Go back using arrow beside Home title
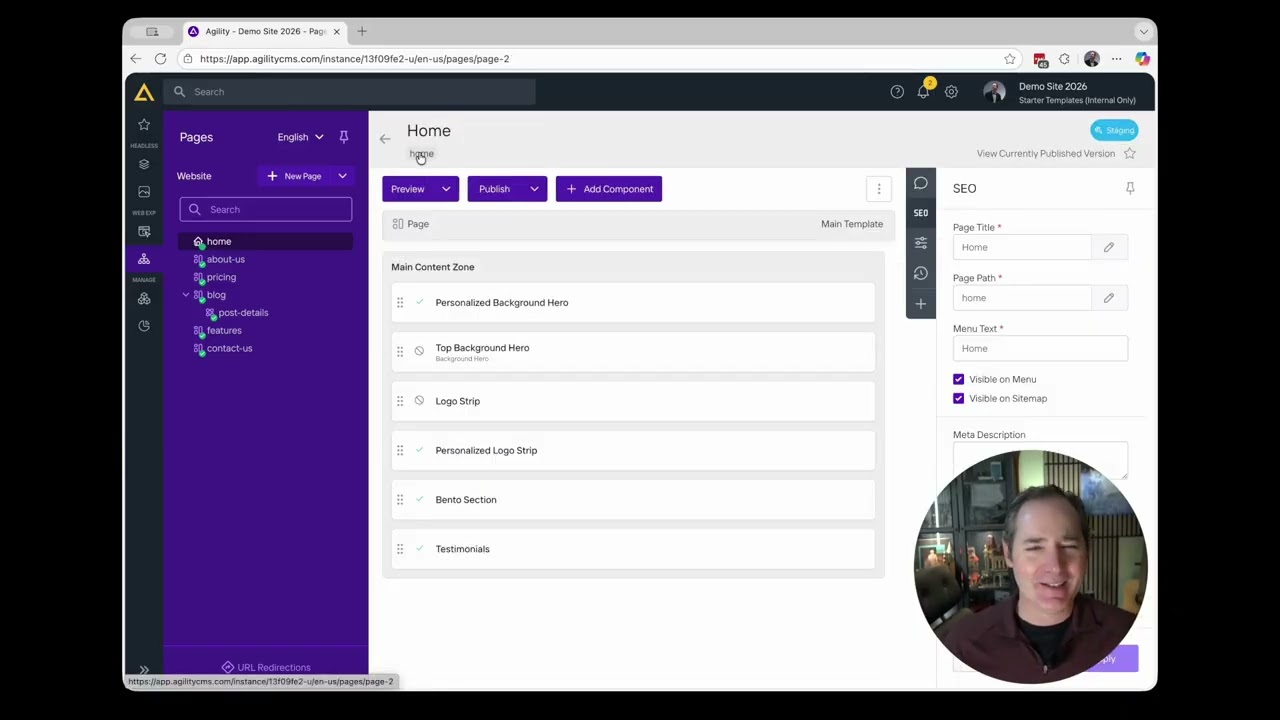 385,139
